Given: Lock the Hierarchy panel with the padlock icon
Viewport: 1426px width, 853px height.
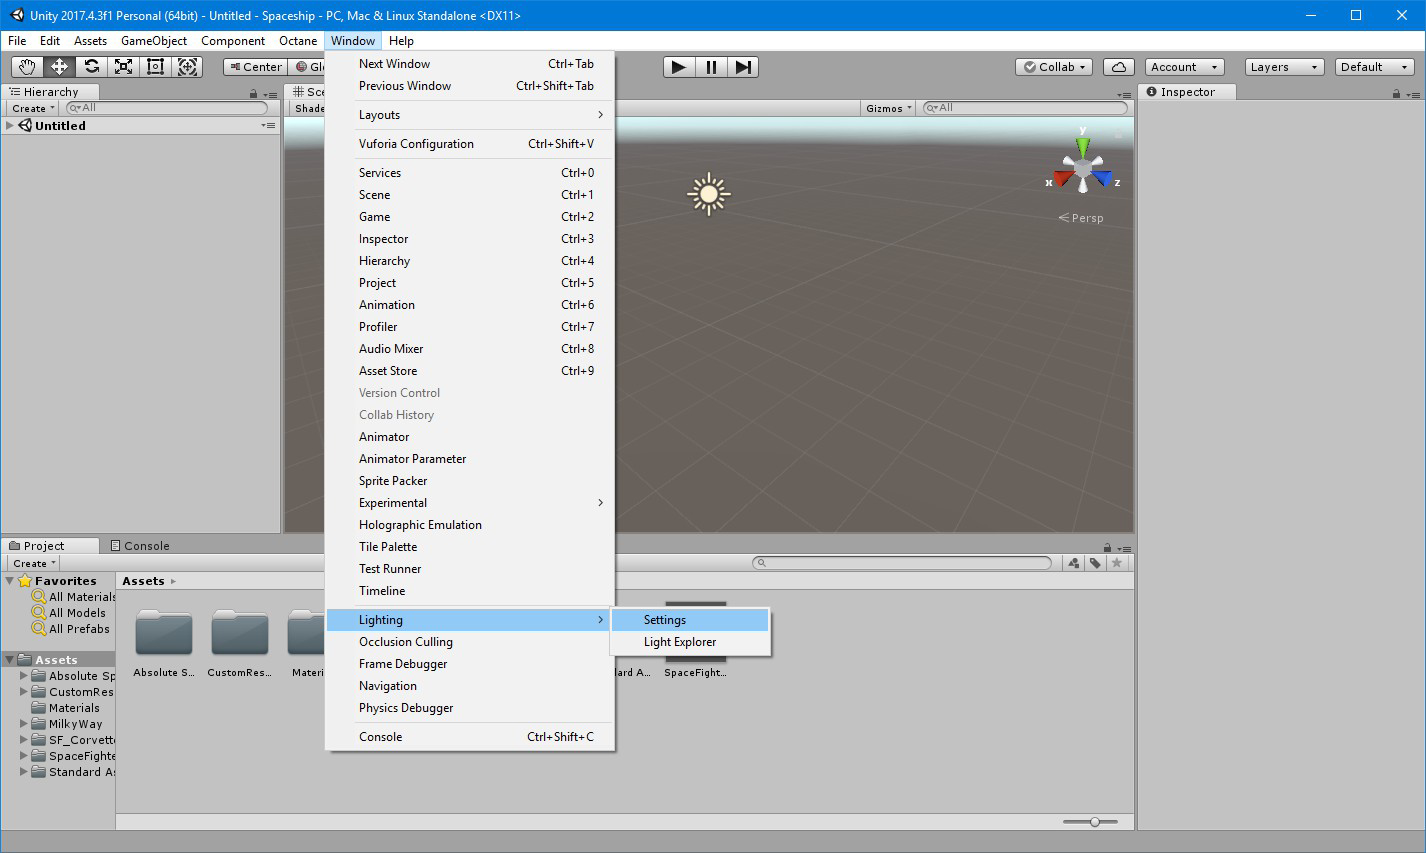Looking at the screenshot, I should (x=254, y=93).
